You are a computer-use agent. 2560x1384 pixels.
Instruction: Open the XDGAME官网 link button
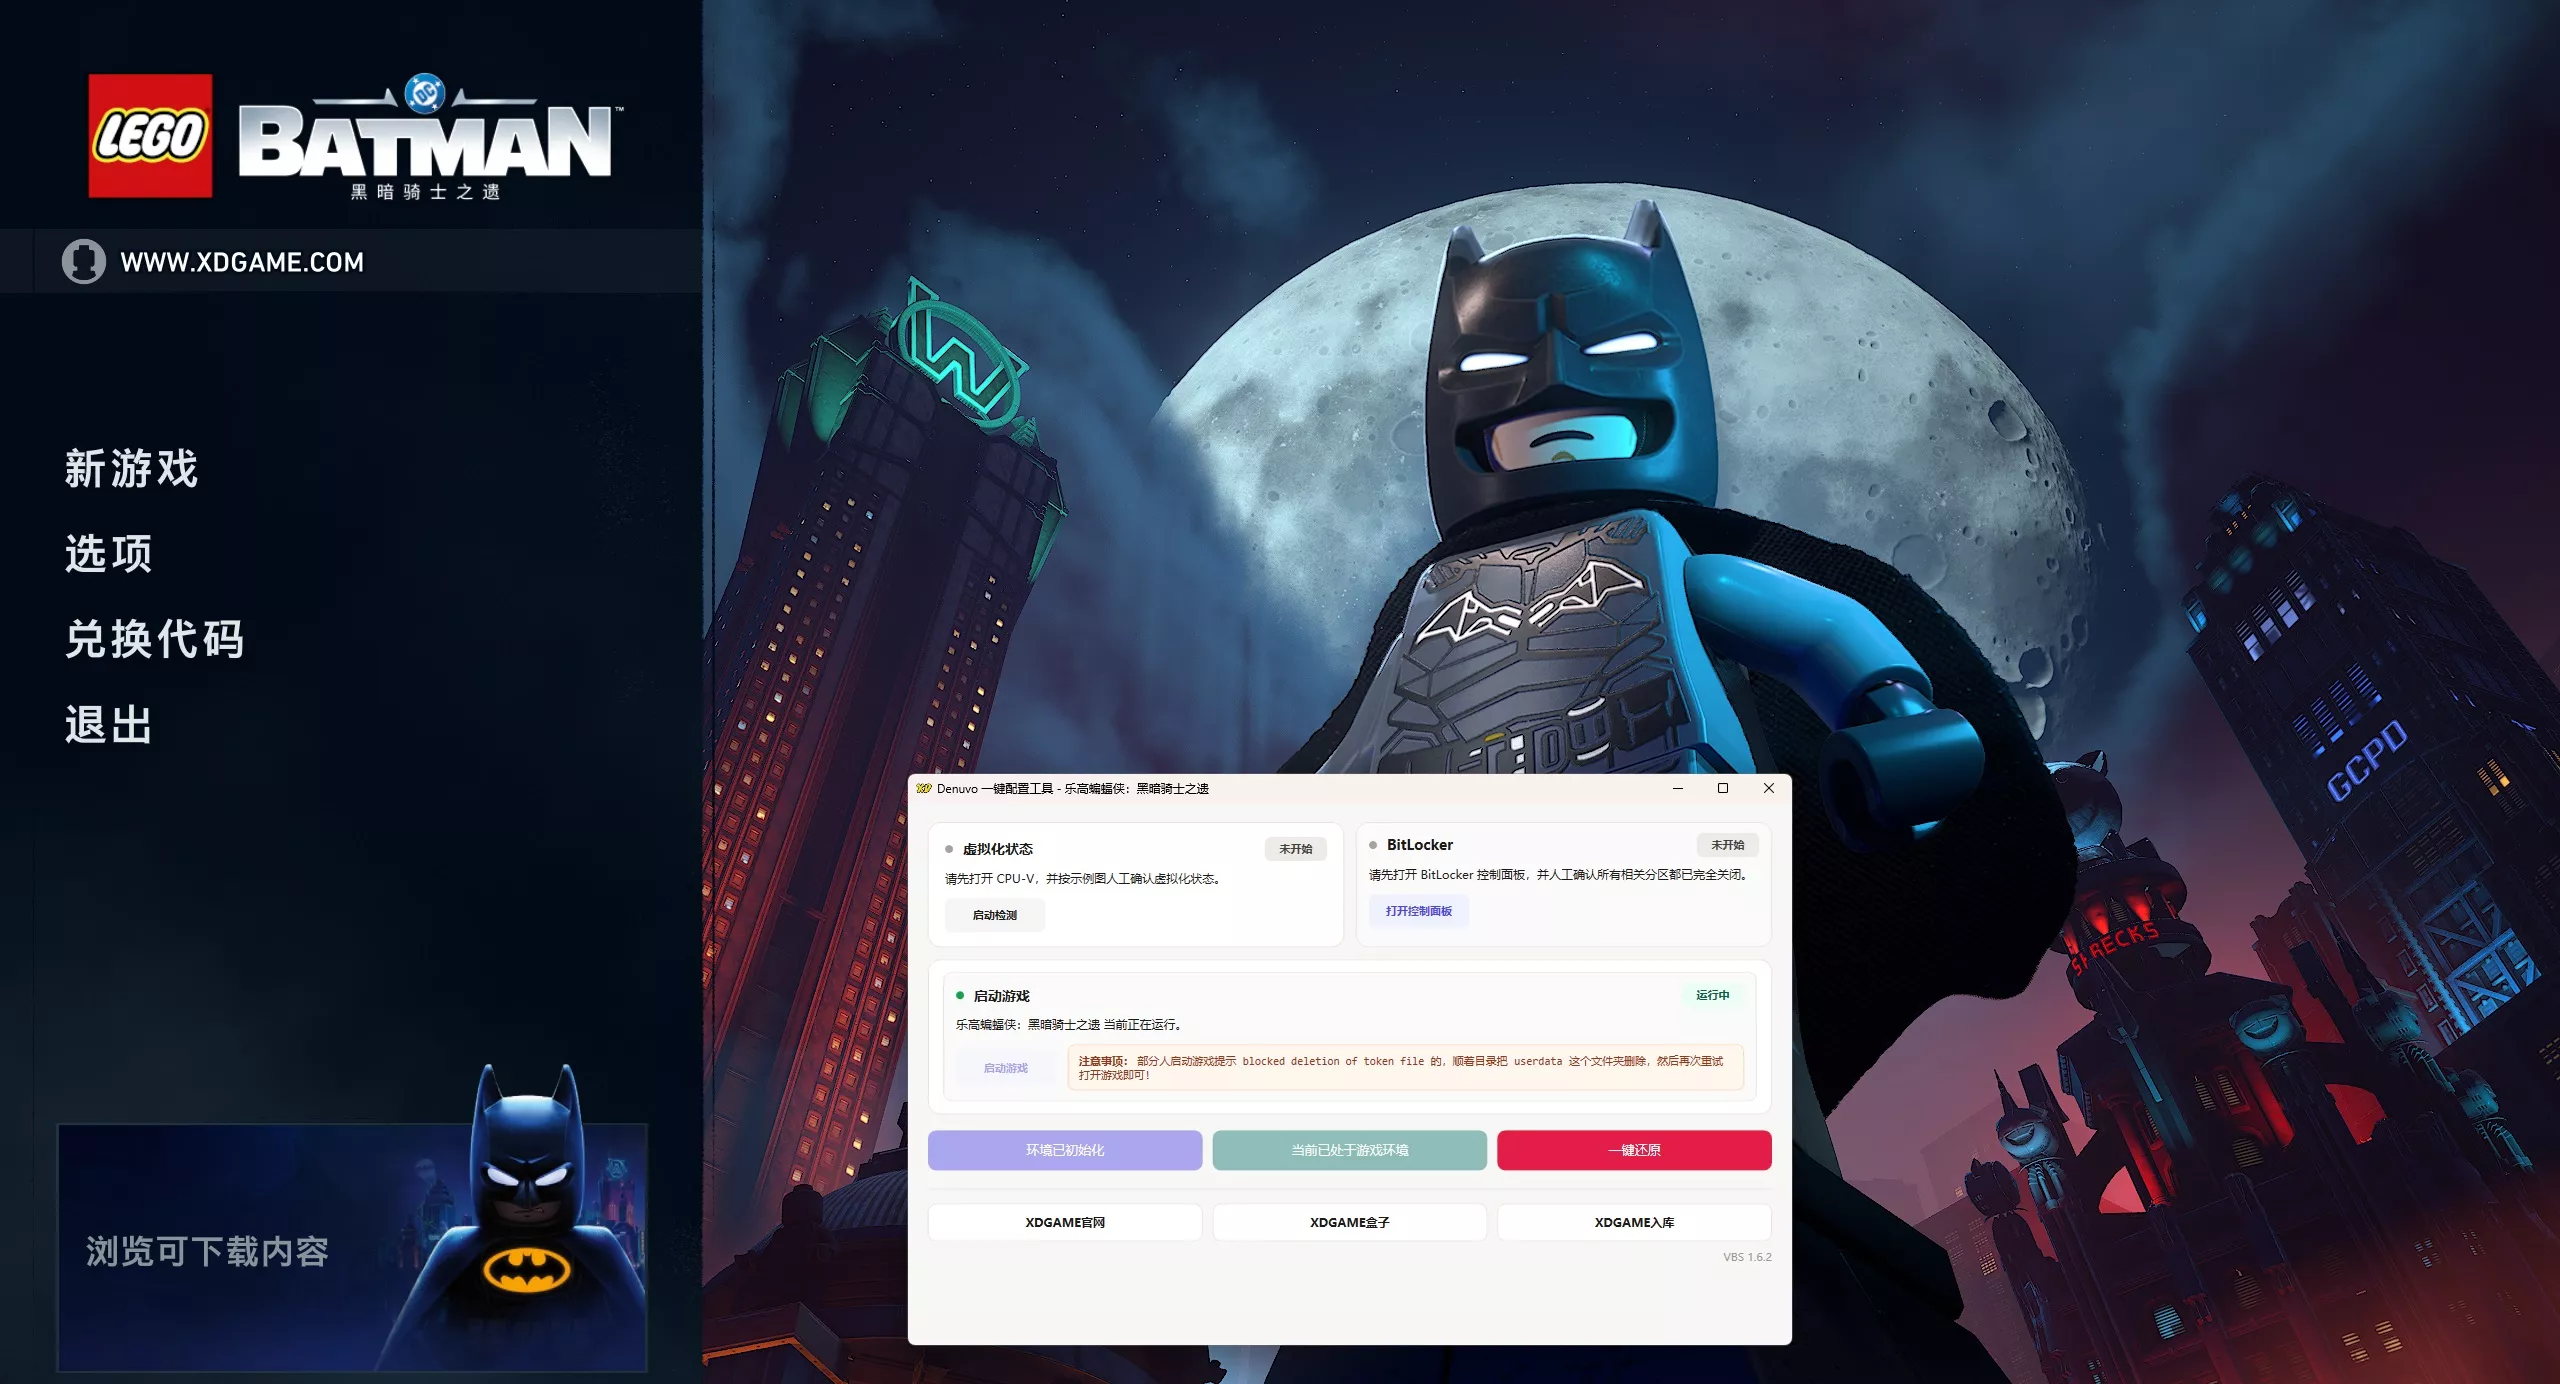pyautogui.click(x=1065, y=1222)
